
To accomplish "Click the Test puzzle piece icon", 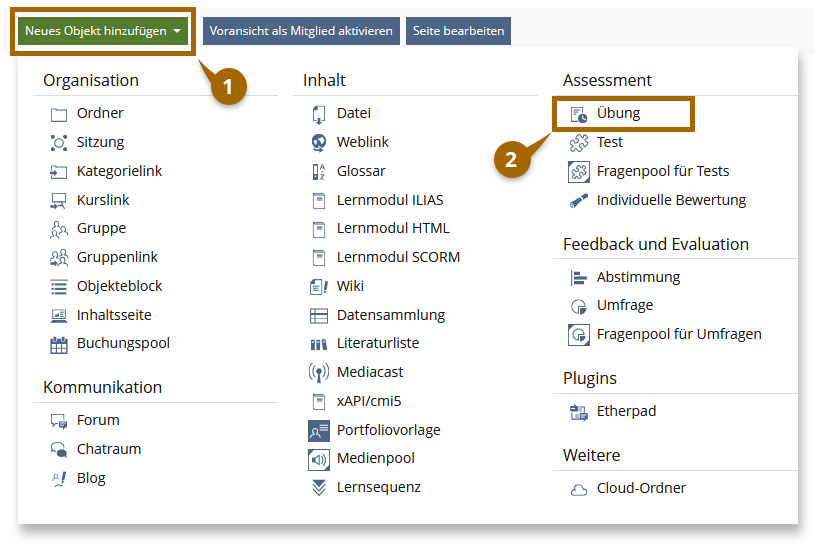I will [x=578, y=143].
